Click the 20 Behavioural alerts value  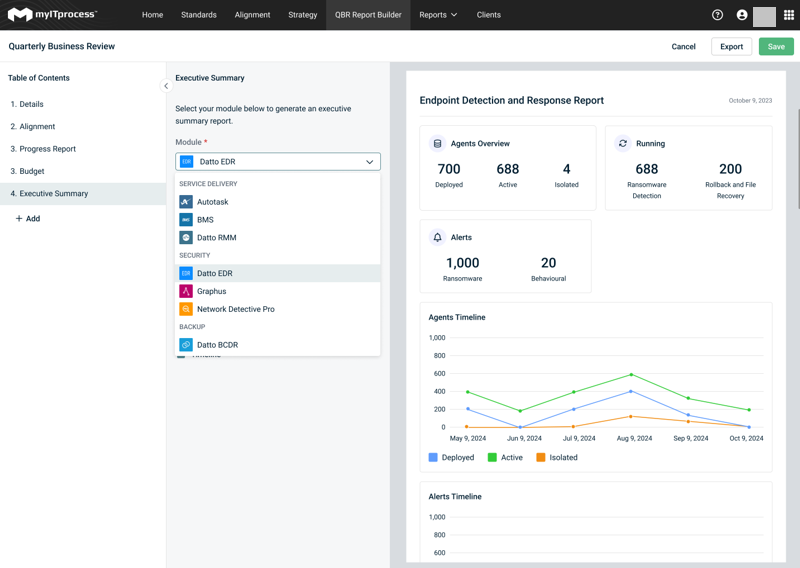pyautogui.click(x=548, y=263)
